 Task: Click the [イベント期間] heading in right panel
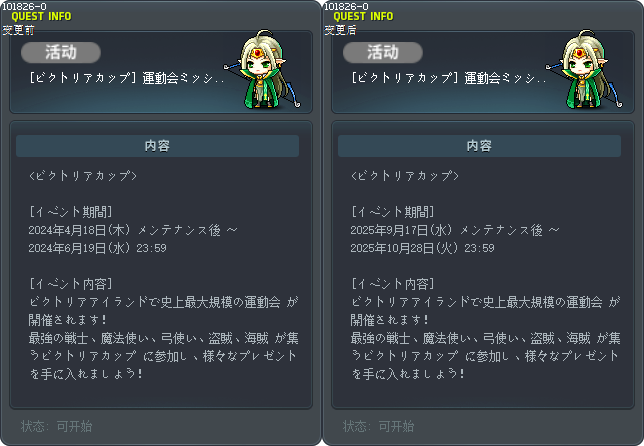[392, 212]
